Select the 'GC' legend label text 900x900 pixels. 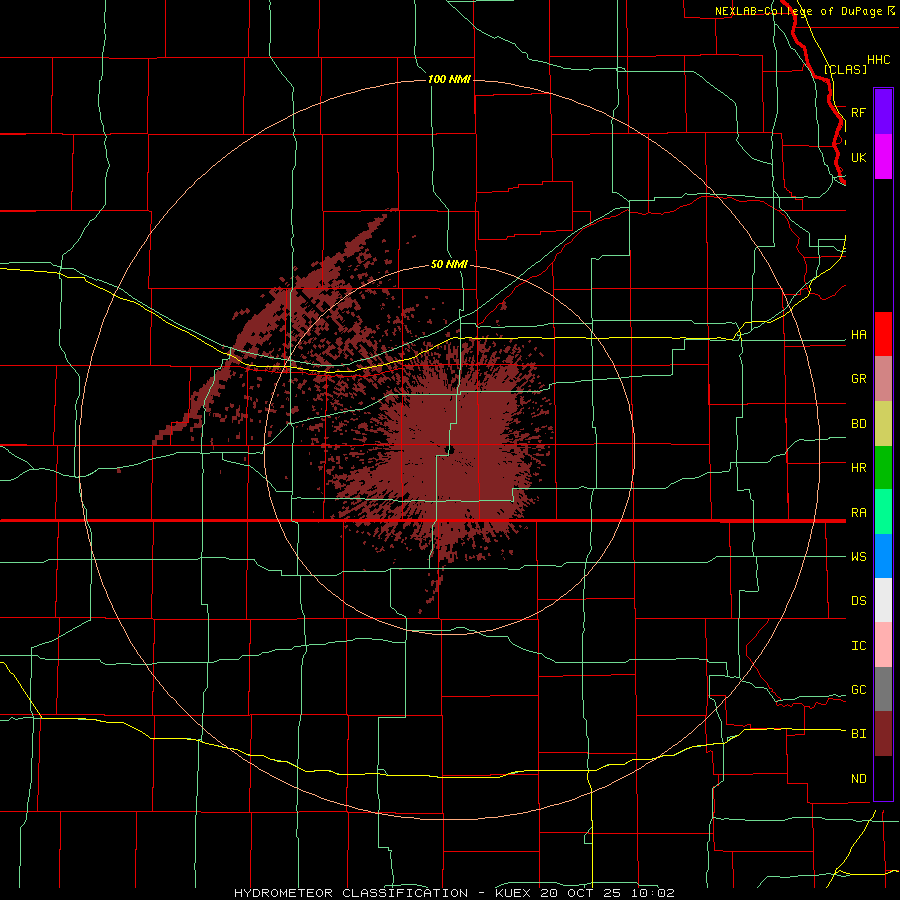859,690
